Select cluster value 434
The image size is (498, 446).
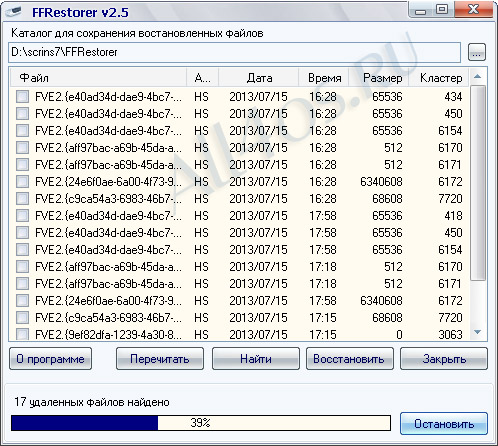coord(453,97)
